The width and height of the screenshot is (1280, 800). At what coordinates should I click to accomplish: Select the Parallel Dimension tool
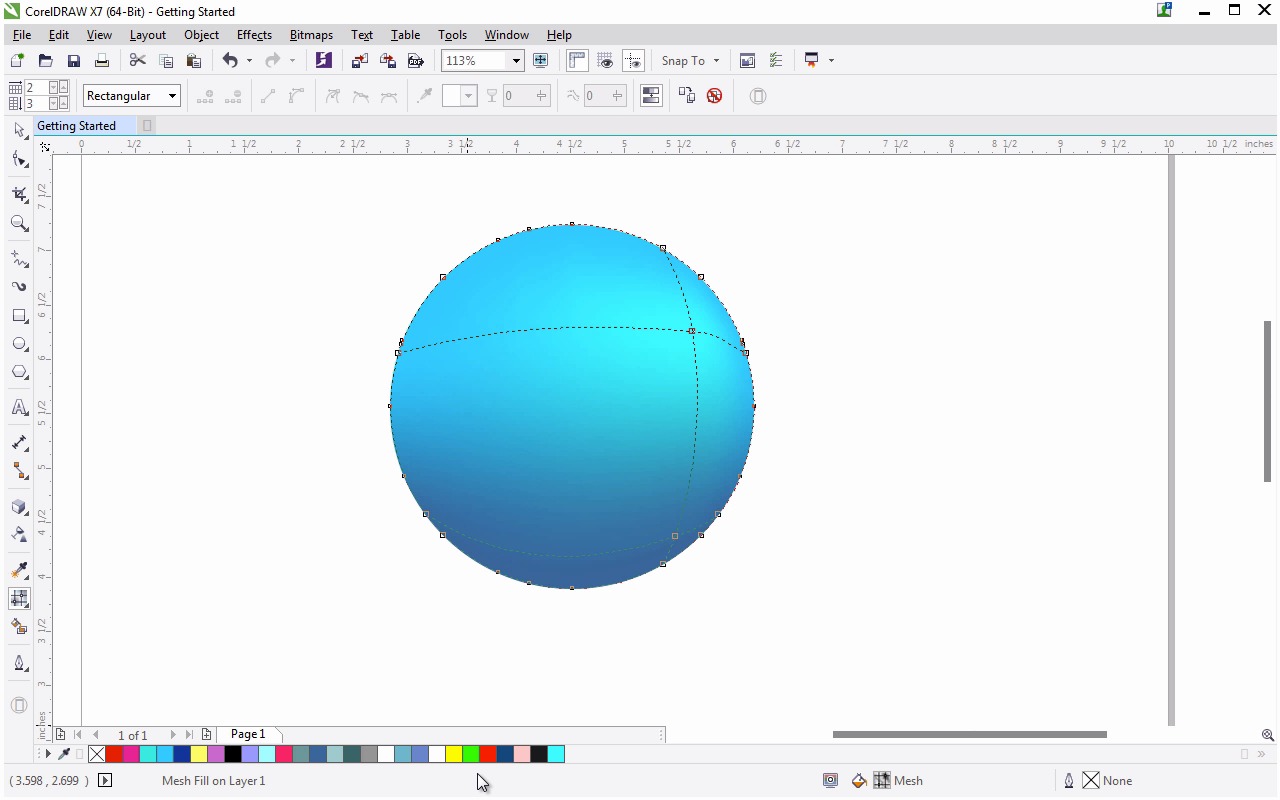[x=19, y=442]
